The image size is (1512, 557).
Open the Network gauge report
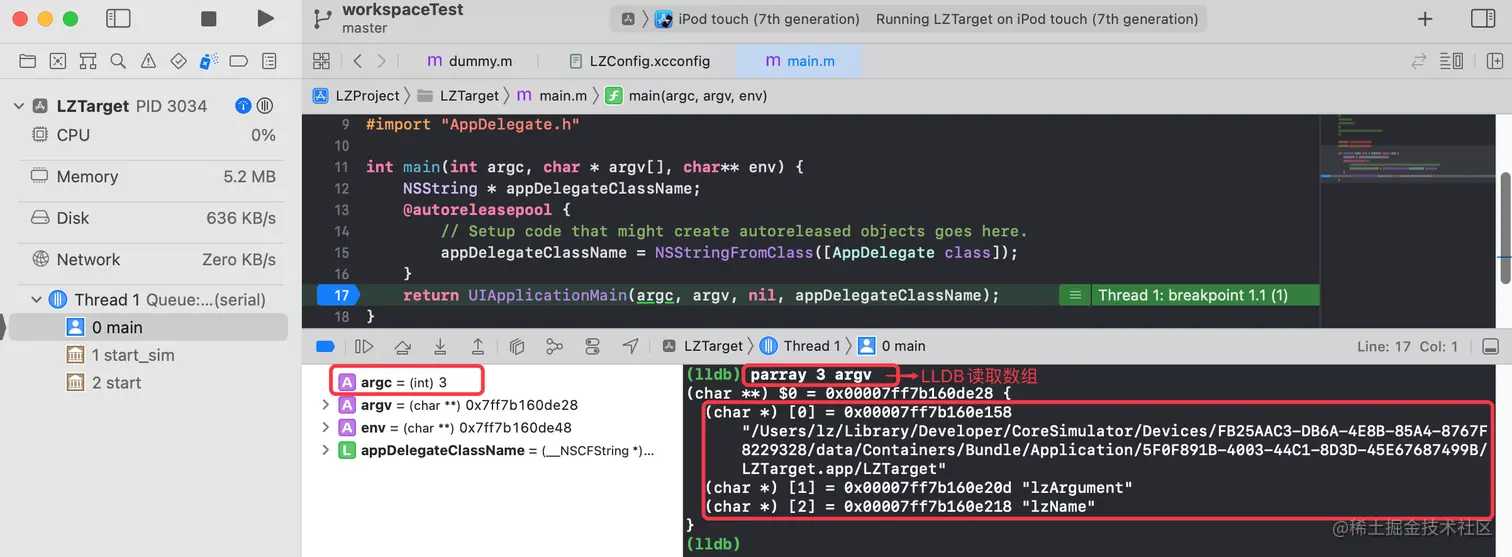153,259
